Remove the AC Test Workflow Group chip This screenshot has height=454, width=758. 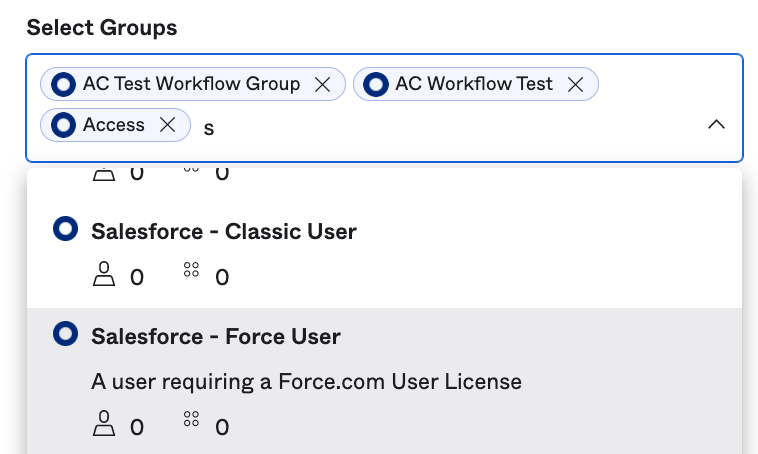click(x=322, y=85)
